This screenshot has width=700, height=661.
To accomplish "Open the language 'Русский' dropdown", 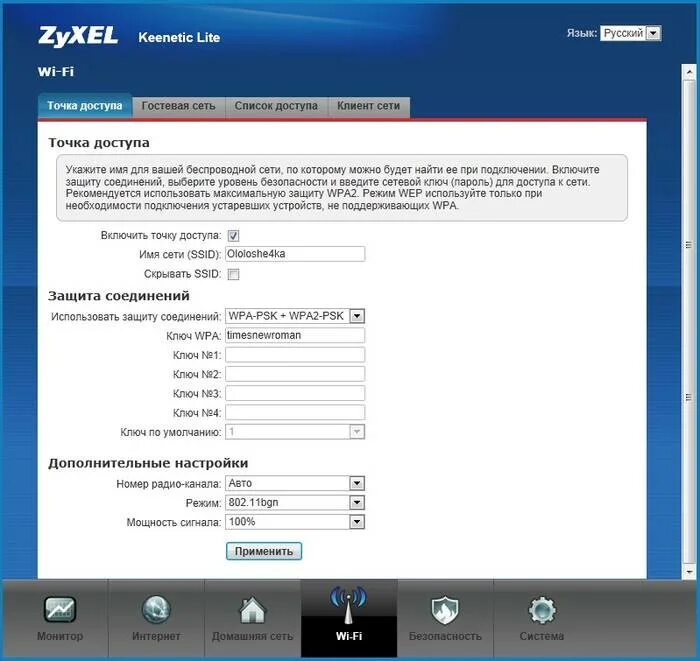I will tap(630, 33).
